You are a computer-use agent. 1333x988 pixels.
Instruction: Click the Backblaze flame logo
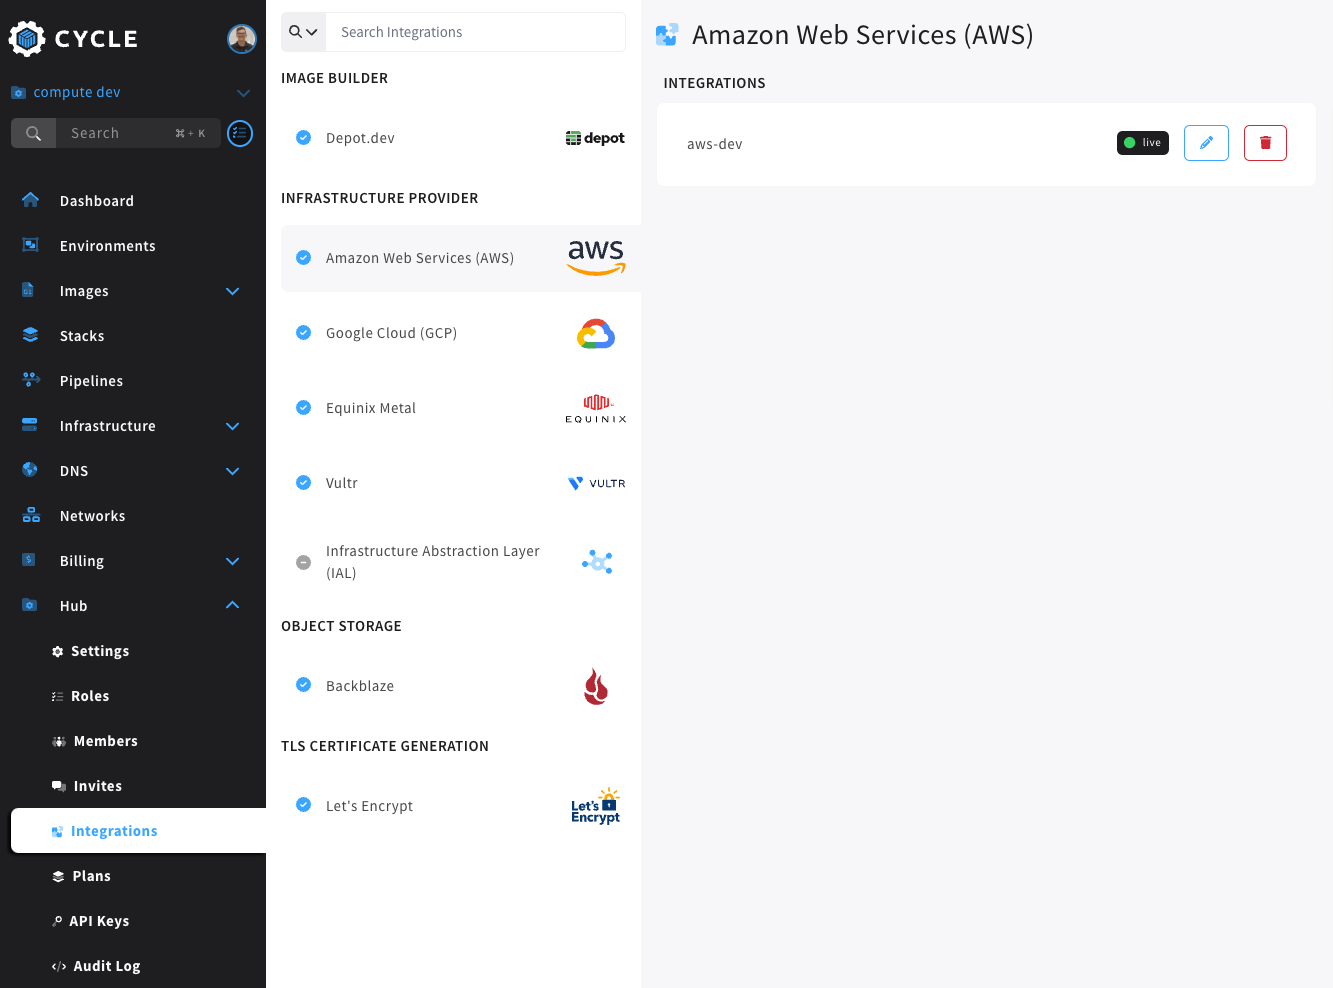coord(596,686)
